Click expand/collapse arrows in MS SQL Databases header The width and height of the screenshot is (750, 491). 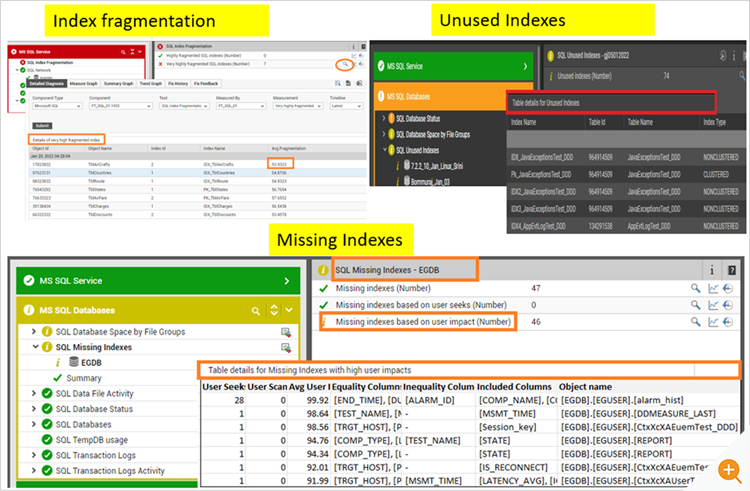pos(274,310)
